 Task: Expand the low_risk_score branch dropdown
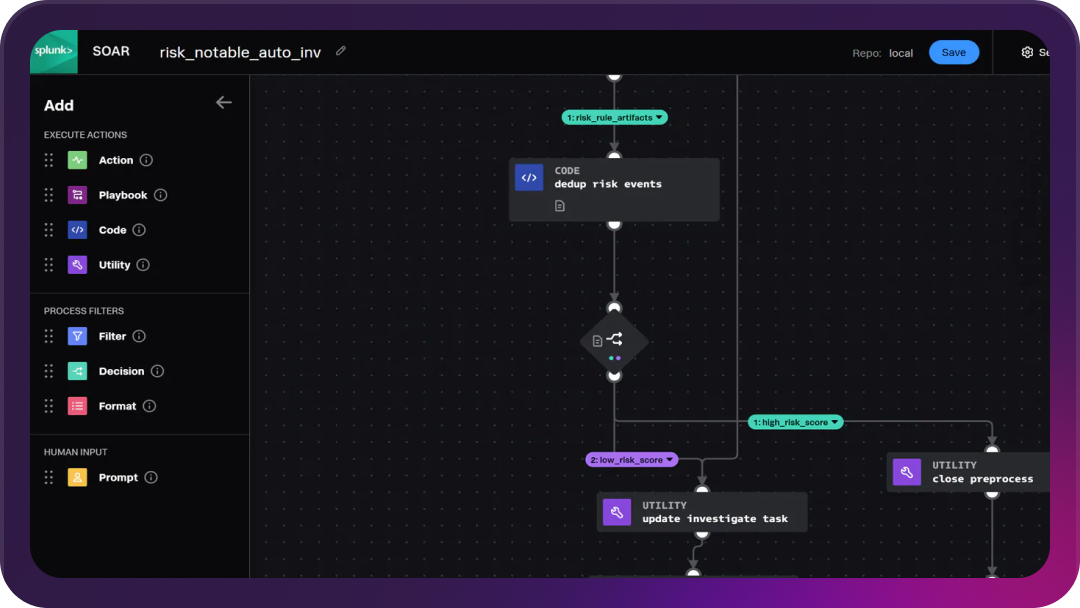[x=670, y=460]
